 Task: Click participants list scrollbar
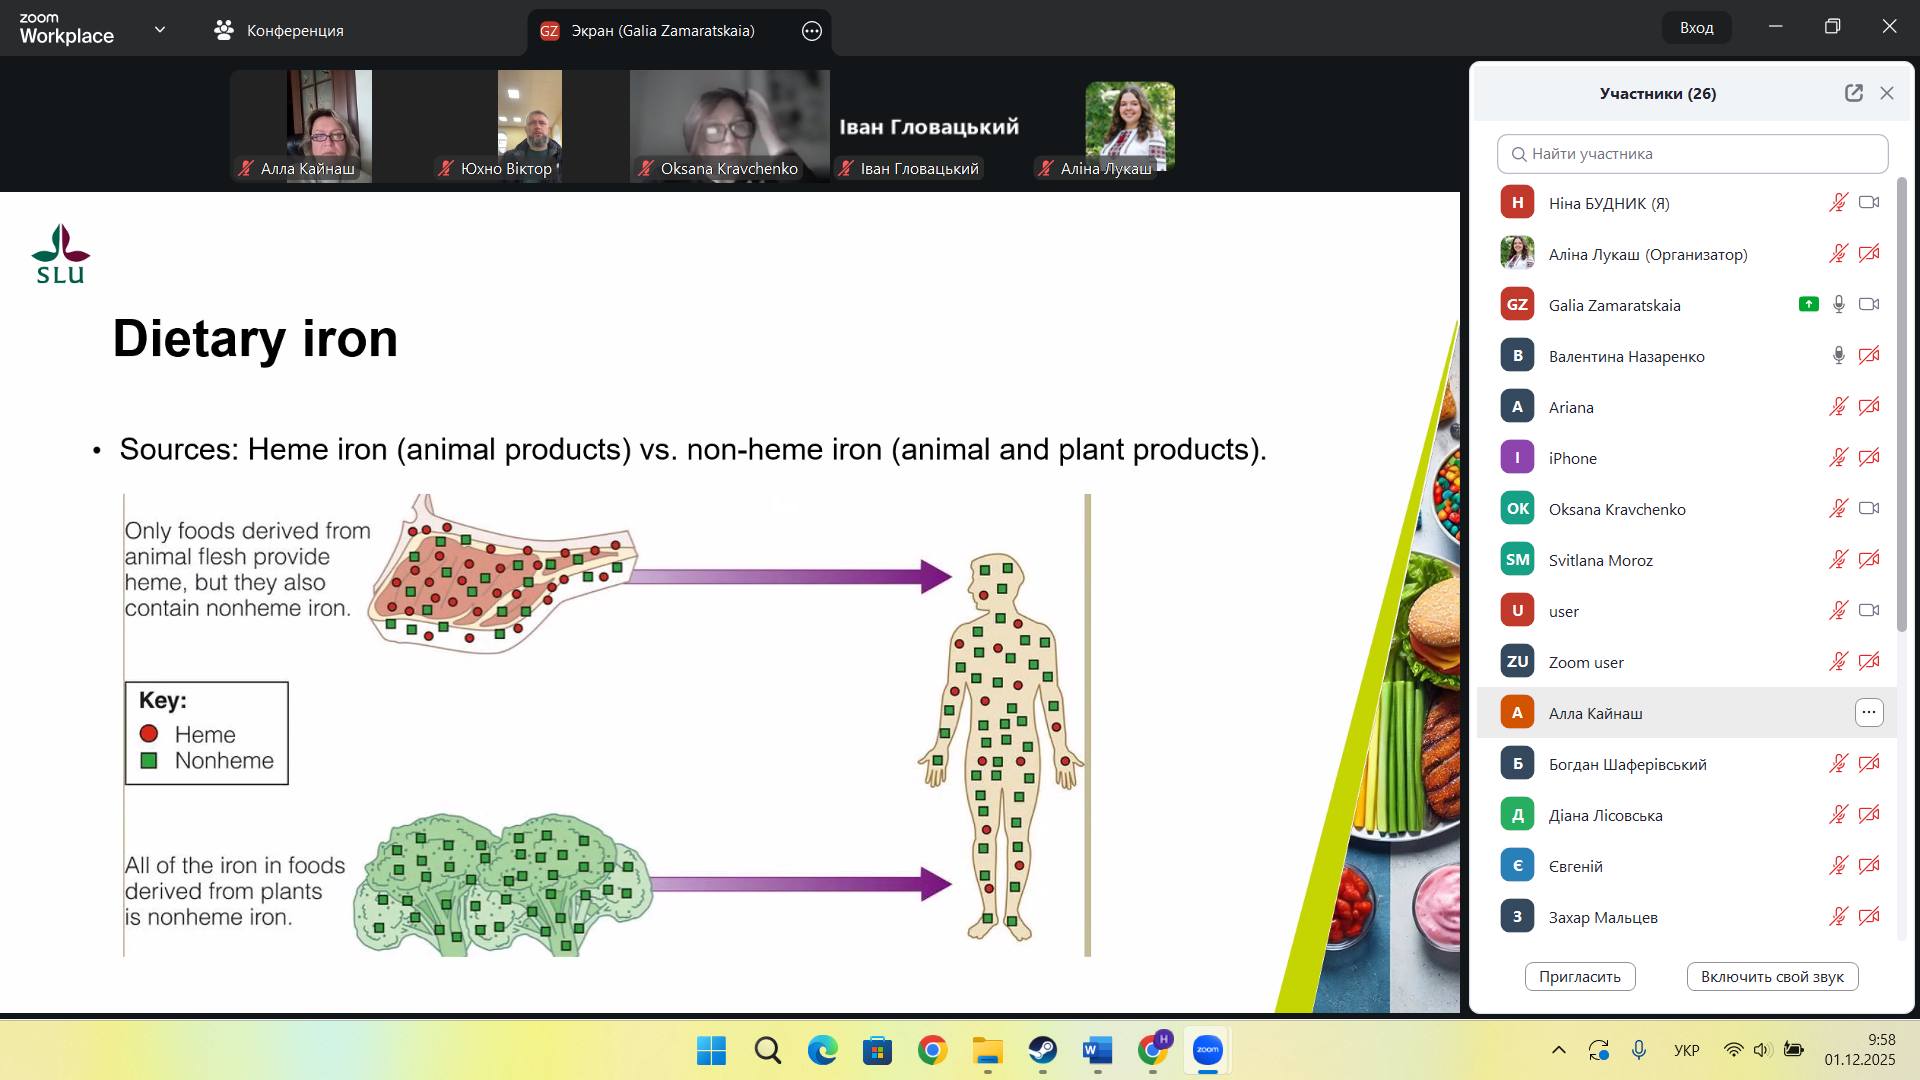pos(1901,400)
